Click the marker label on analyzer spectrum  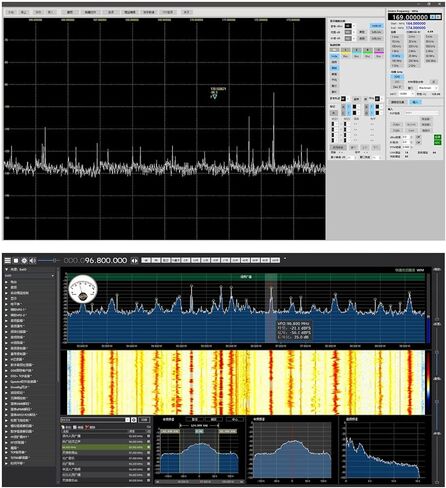tap(218, 91)
